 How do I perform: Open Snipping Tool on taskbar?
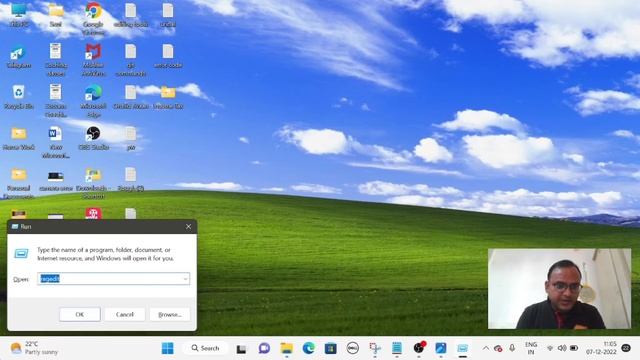click(x=375, y=348)
